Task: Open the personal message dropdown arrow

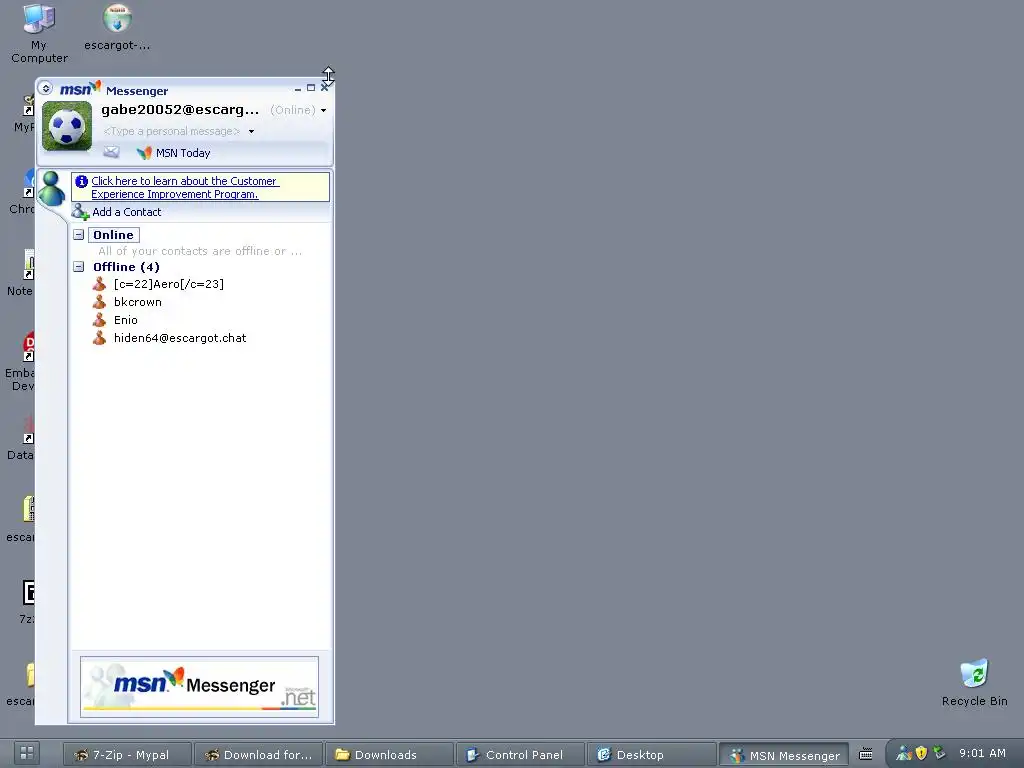Action: tap(251, 131)
